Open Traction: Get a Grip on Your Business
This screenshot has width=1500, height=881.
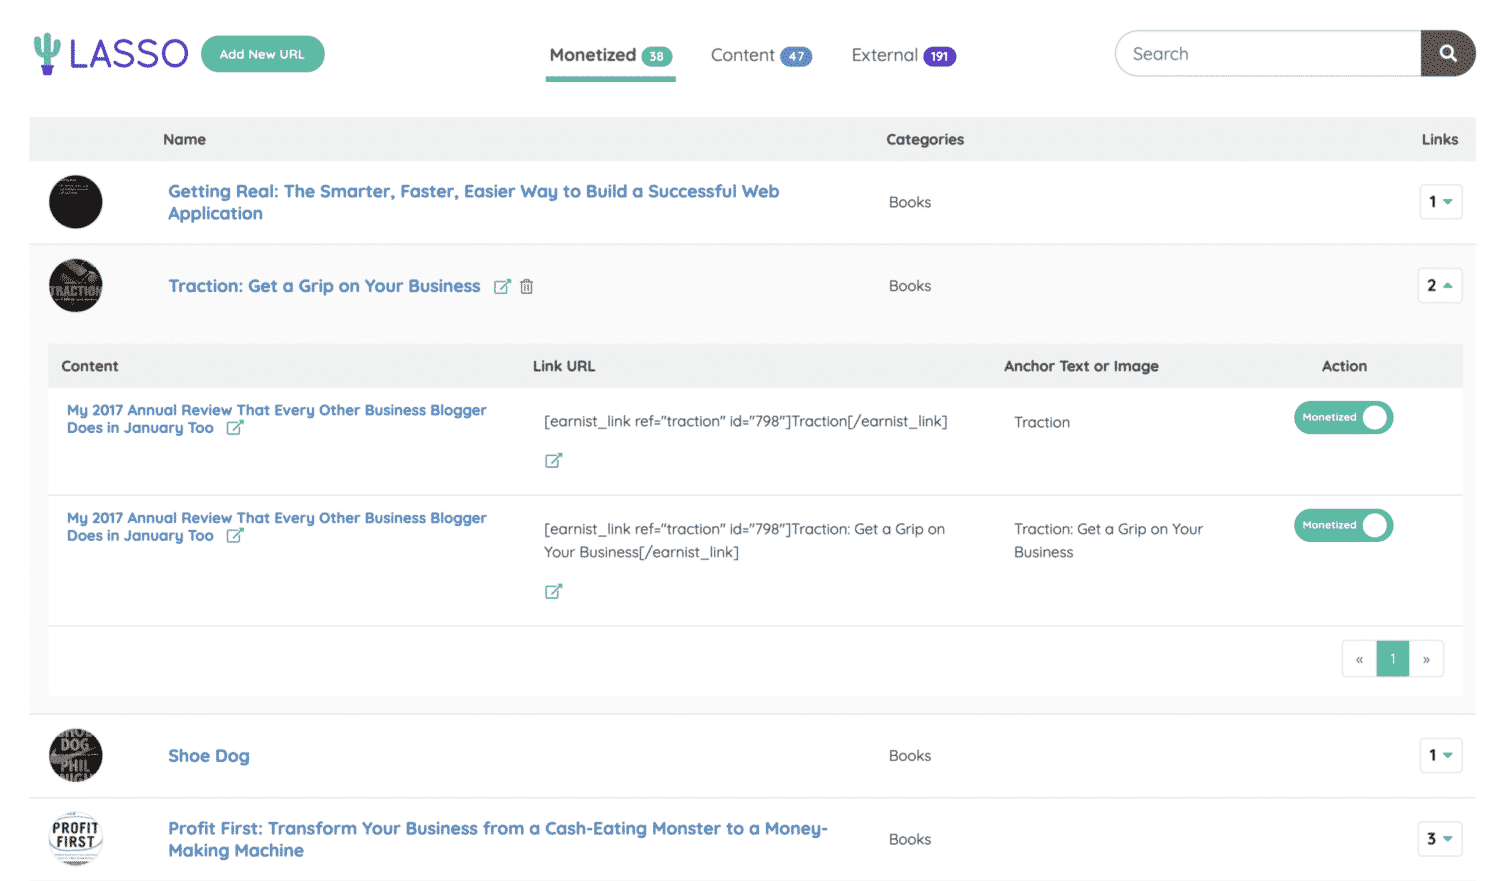(324, 286)
